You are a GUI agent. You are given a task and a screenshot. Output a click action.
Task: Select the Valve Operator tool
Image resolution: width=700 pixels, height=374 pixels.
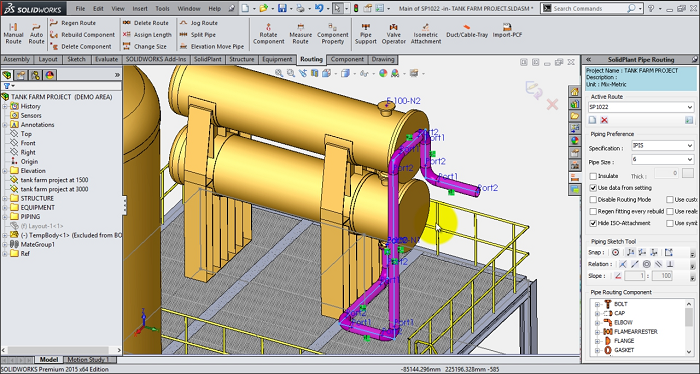click(393, 34)
